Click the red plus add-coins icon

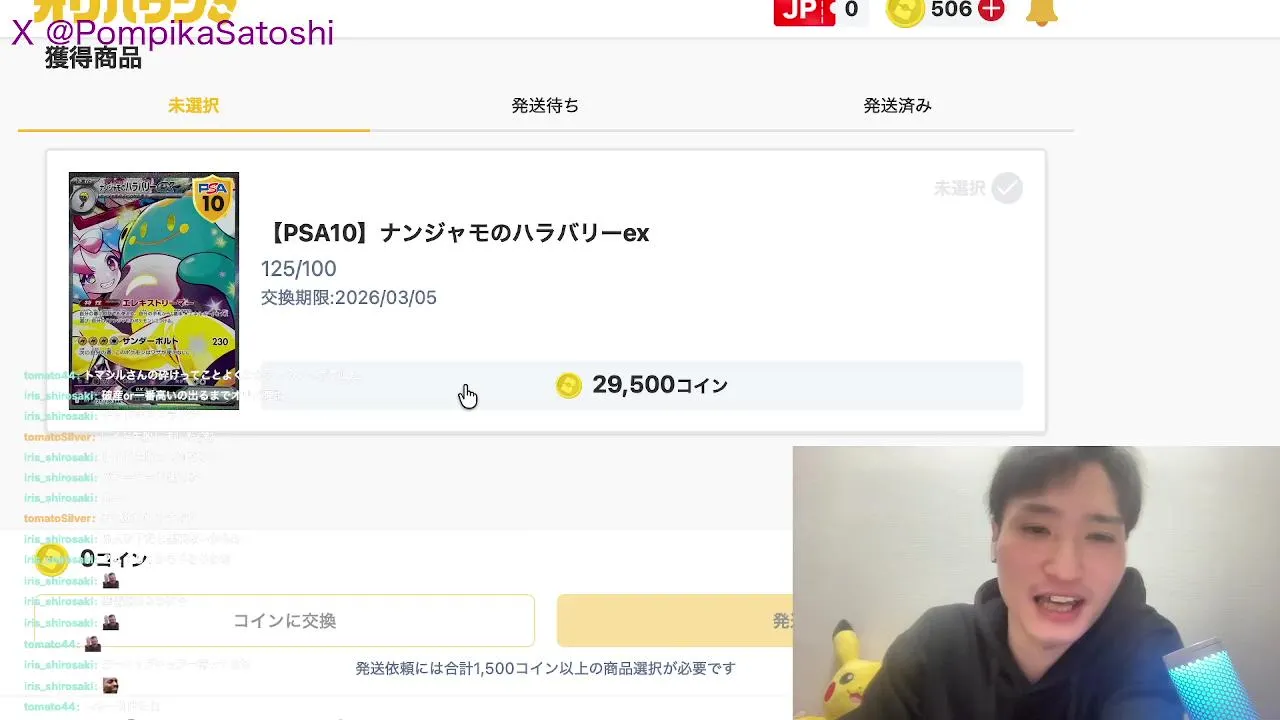(991, 10)
